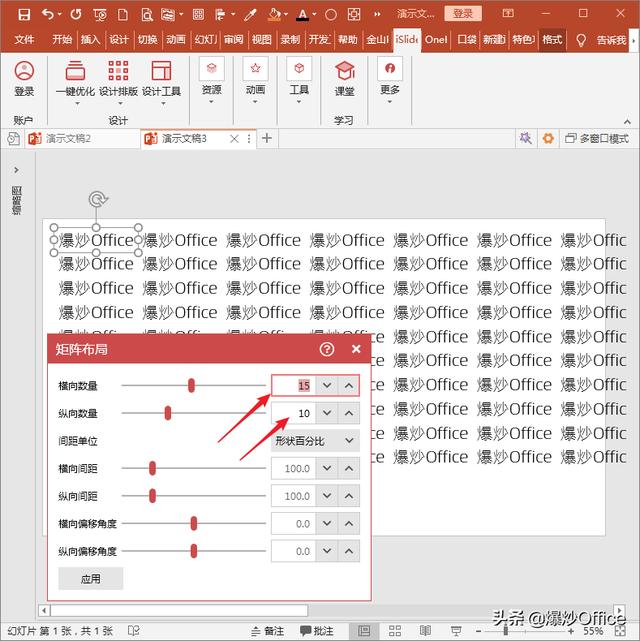The height and width of the screenshot is (641, 640).
Task: Click the eyedropper tool icon
Action: [x=250, y=15]
